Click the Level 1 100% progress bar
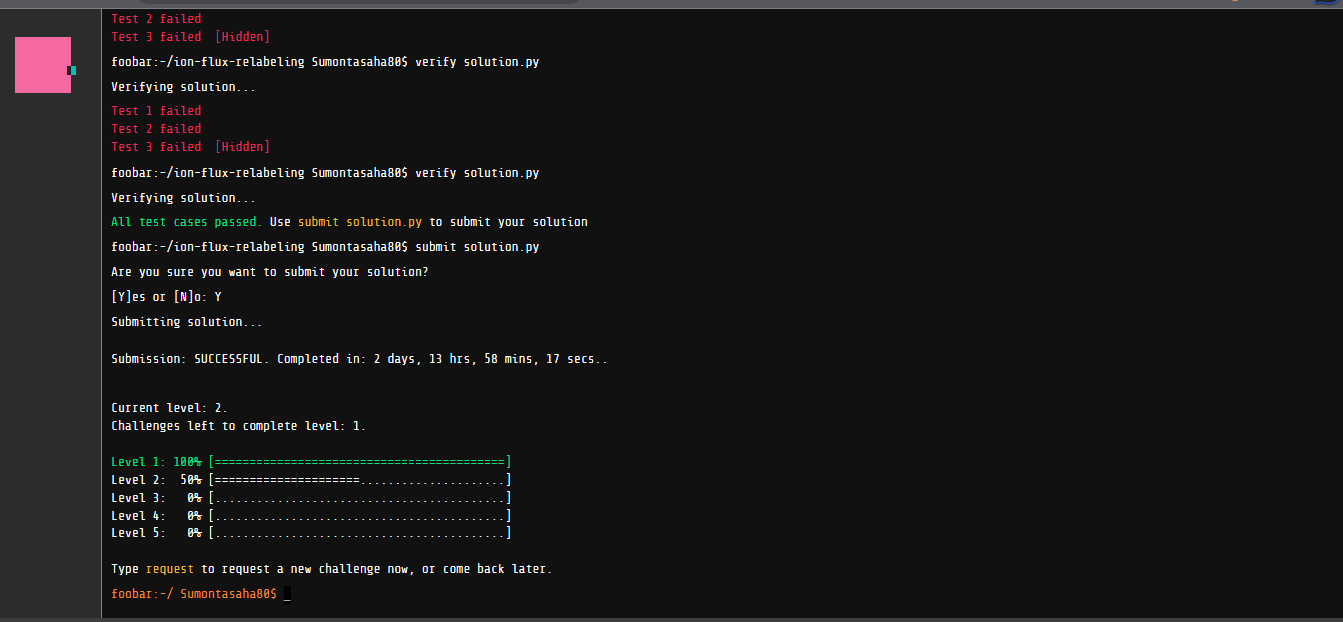The image size is (1343, 622). pos(360,462)
